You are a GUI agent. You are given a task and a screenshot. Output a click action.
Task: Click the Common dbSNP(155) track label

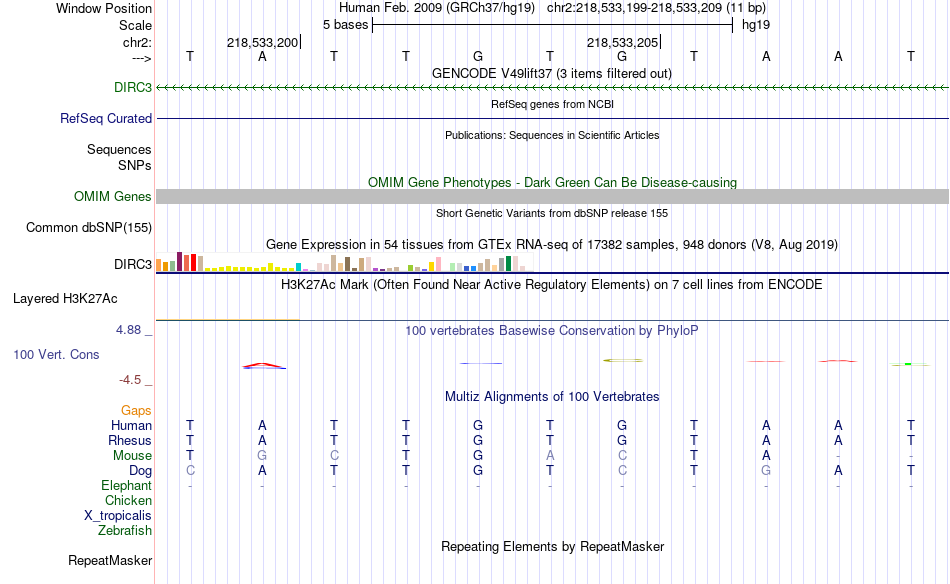89,227
